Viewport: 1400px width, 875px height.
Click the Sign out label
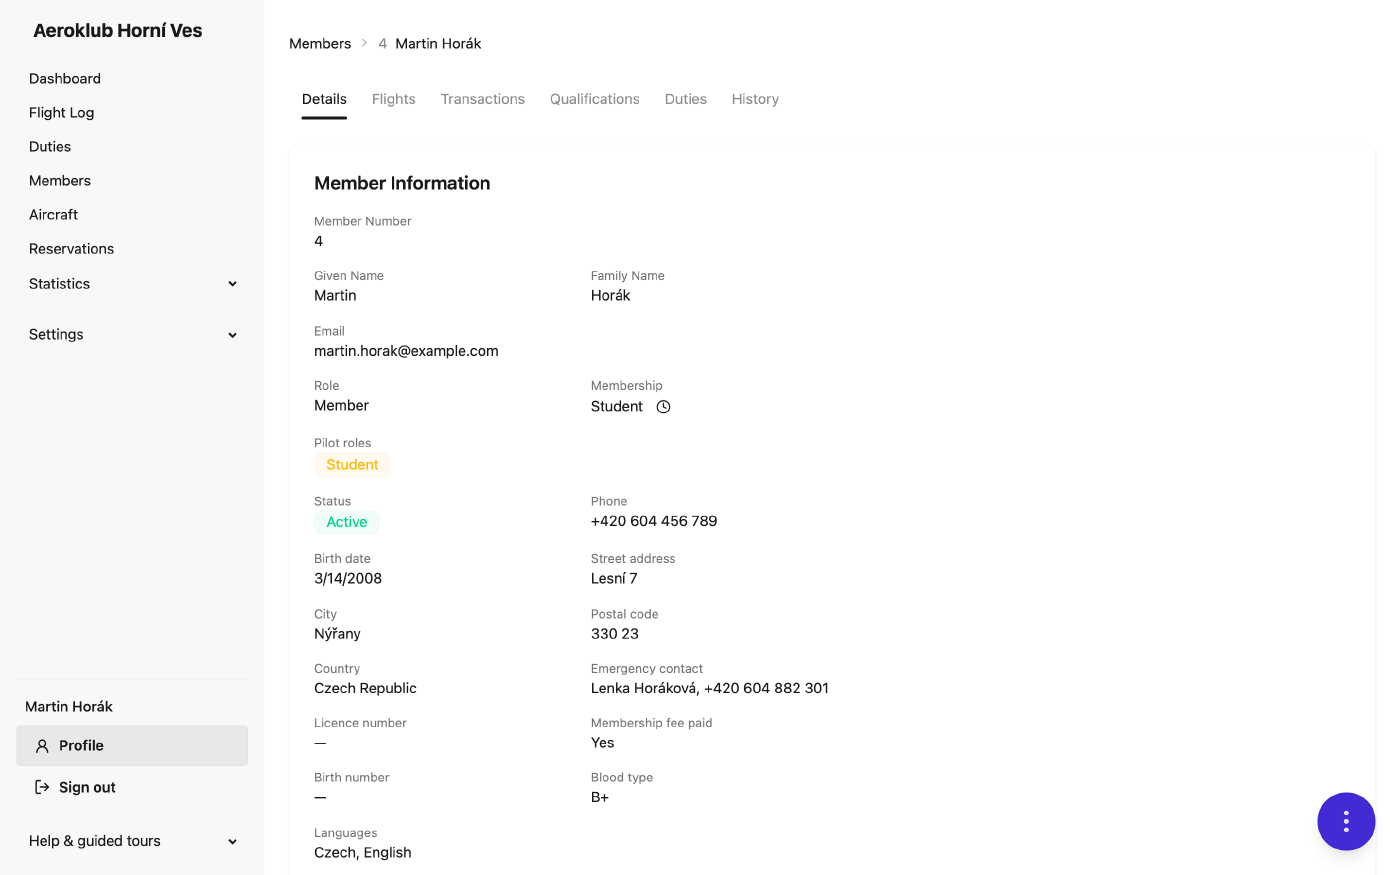tap(87, 788)
